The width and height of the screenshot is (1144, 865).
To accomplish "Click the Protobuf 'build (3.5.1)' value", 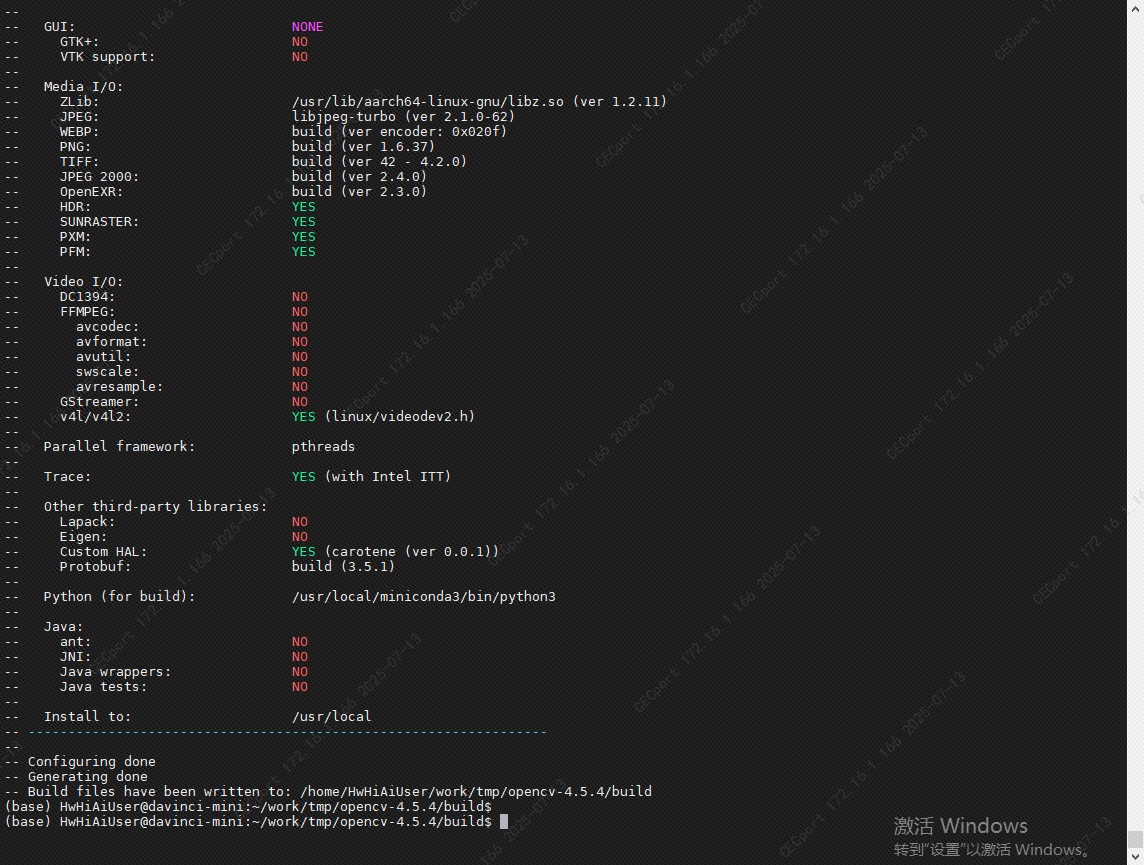I will pos(343,567).
